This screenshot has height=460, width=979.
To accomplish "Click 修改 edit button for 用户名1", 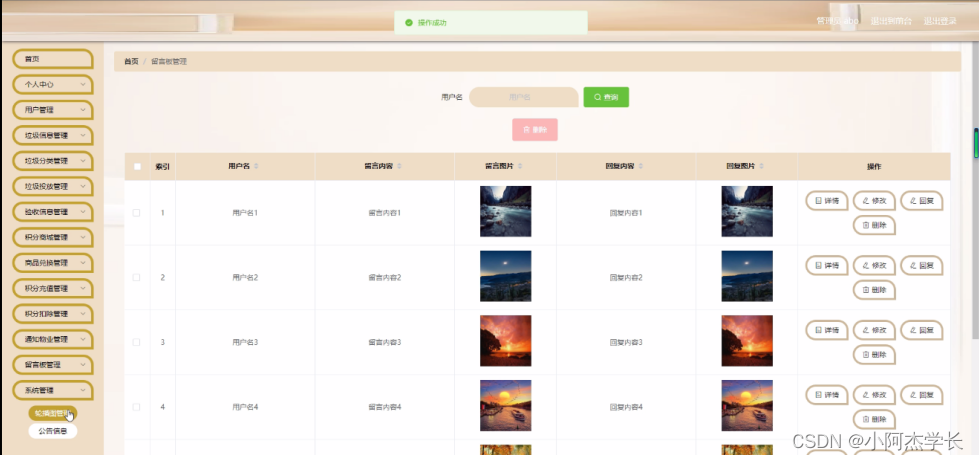I will pos(874,201).
